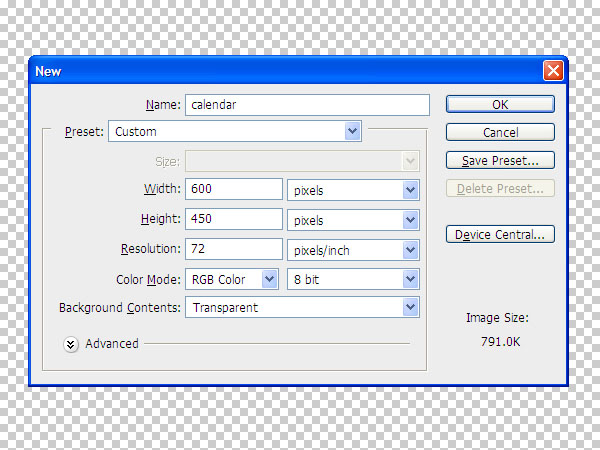Click the Width value field showing 600

tap(234, 189)
